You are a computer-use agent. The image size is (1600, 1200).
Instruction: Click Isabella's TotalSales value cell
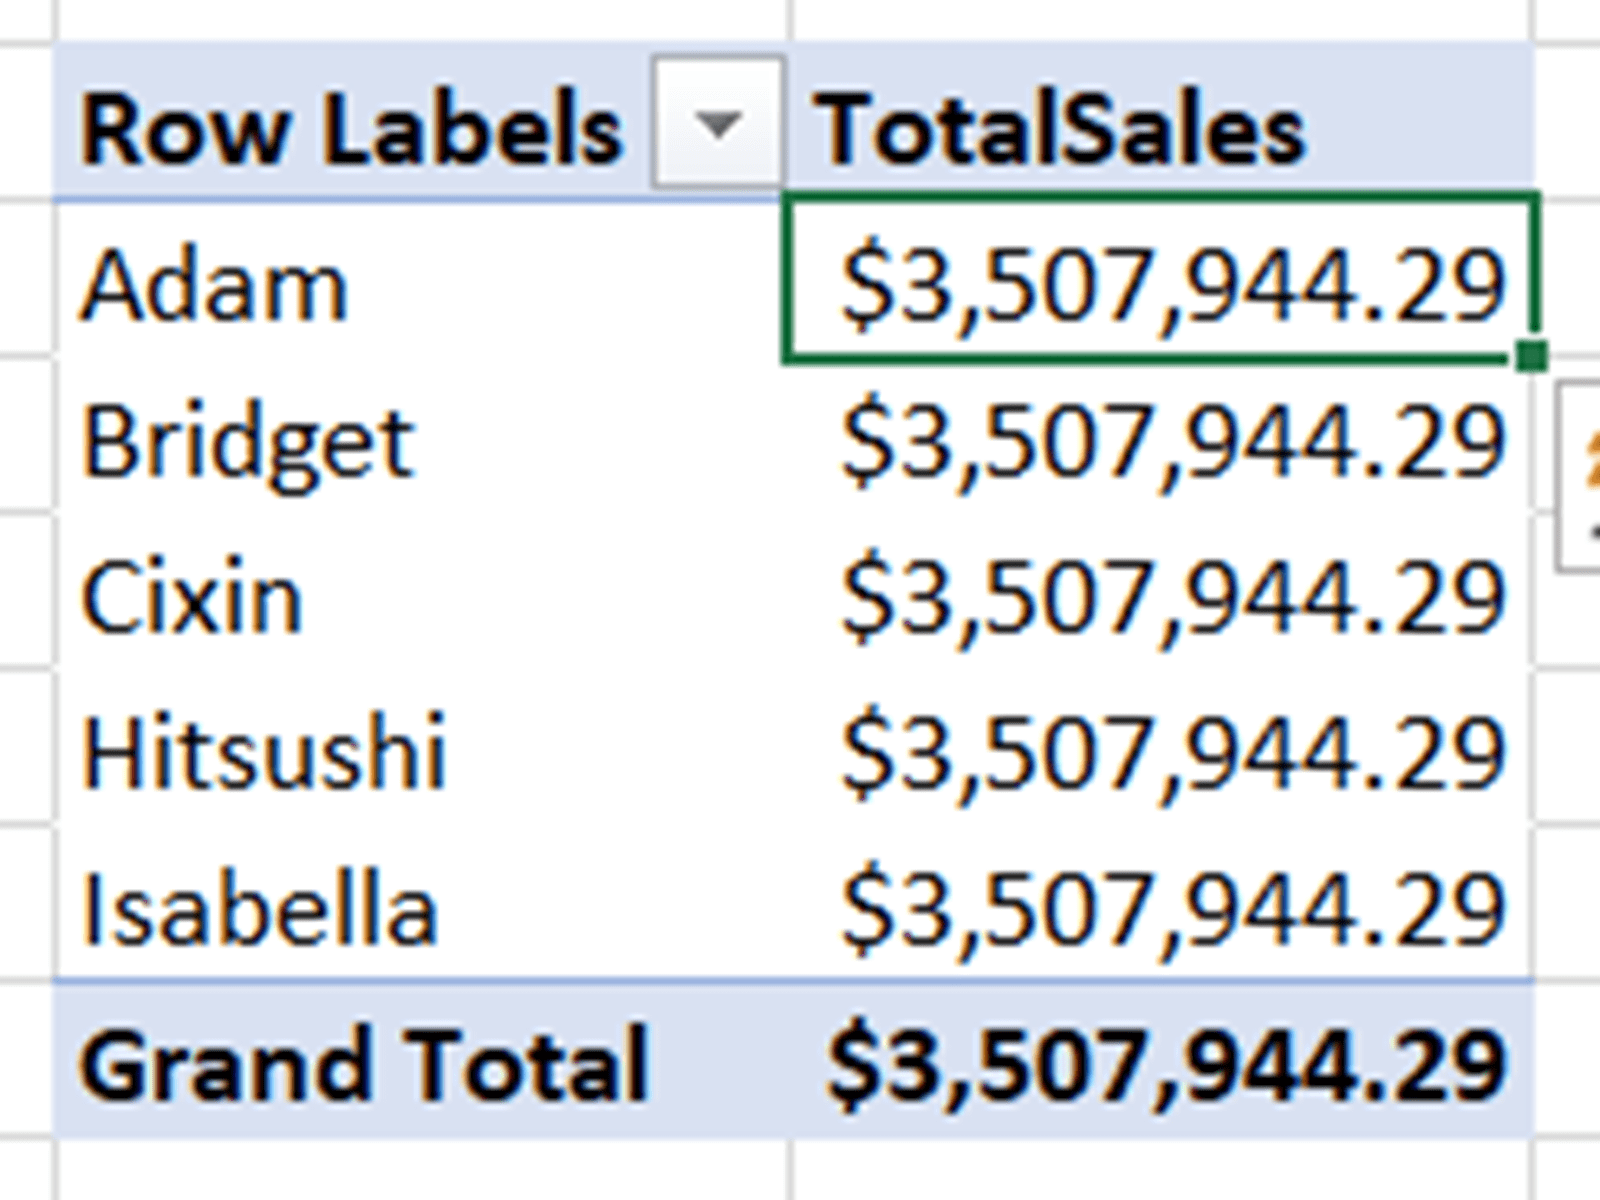[1170, 909]
